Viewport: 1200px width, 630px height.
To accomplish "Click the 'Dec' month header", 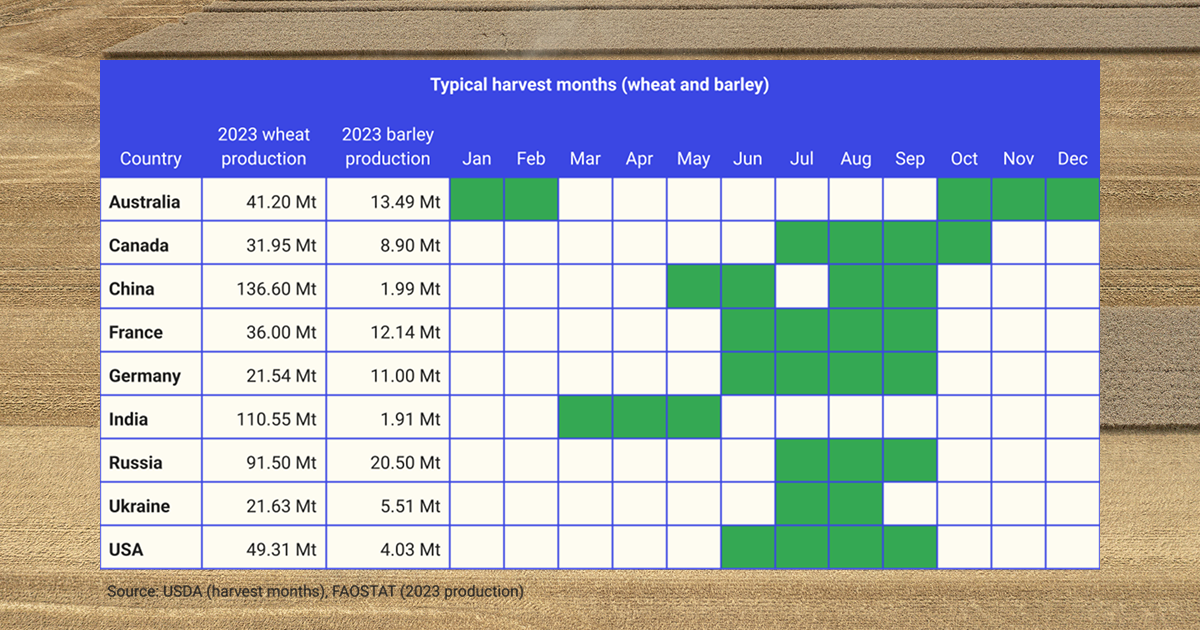I will tap(1072, 158).
